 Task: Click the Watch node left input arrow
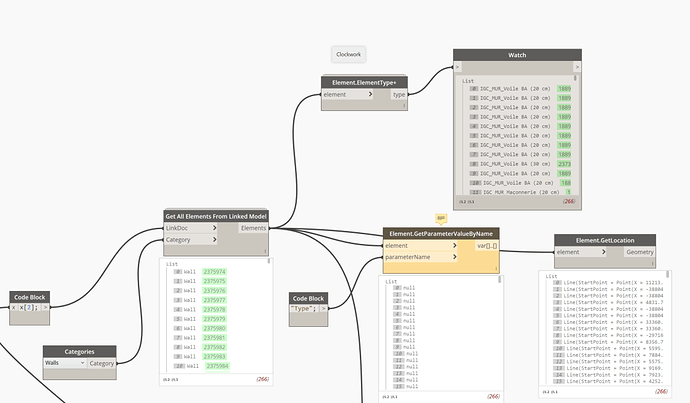457,67
